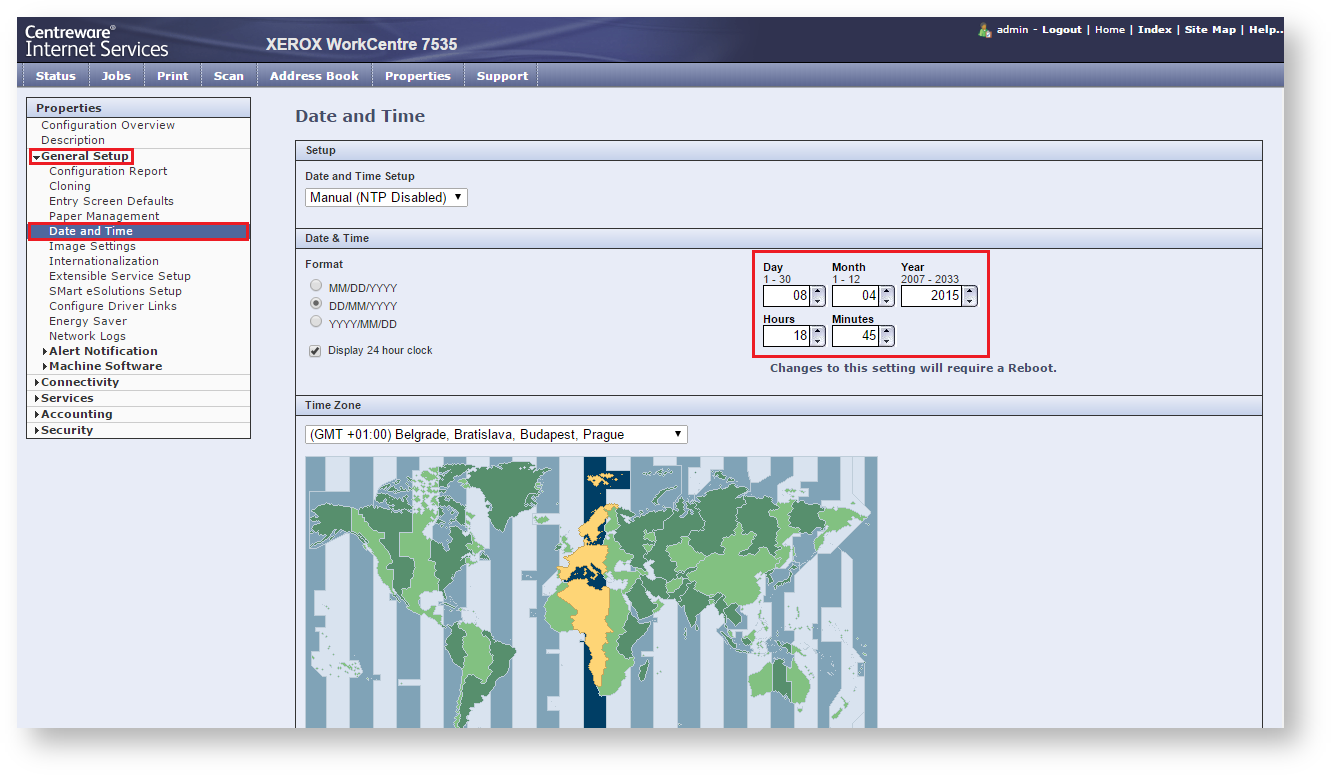Open the Index link
The image size is (1332, 776).
coord(1155,30)
